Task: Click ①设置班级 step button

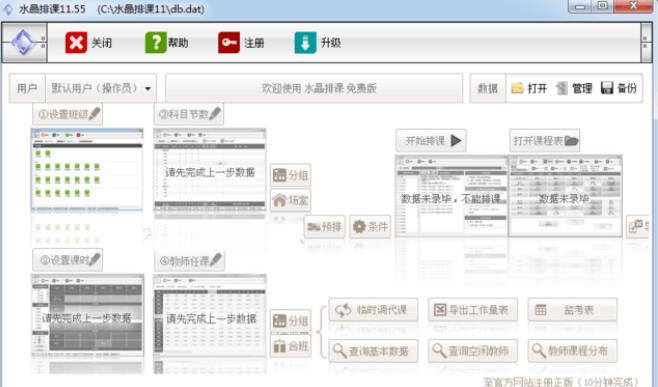Action: click(68, 114)
